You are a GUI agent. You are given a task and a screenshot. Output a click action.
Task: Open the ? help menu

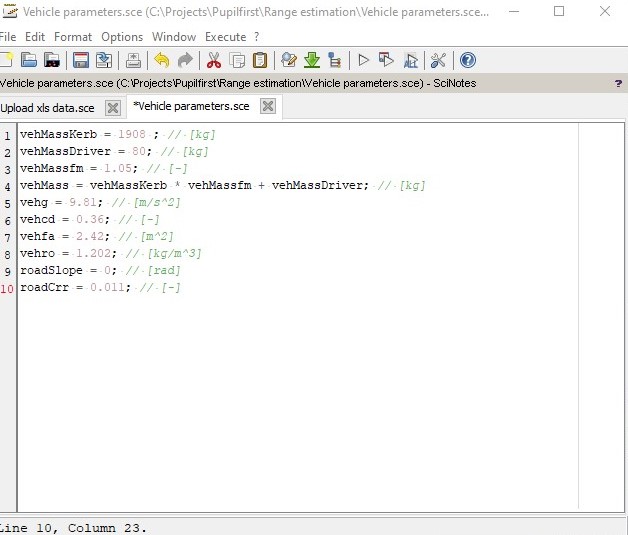coord(257,37)
